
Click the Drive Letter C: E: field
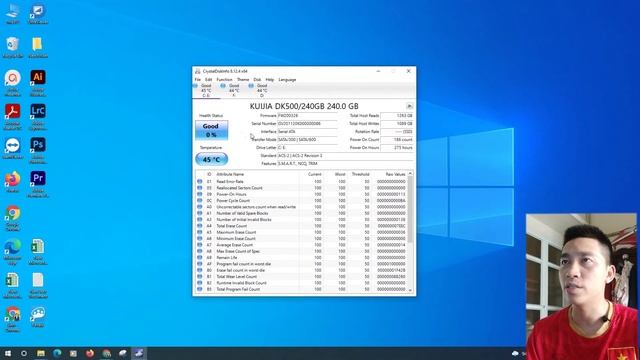click(x=307, y=147)
